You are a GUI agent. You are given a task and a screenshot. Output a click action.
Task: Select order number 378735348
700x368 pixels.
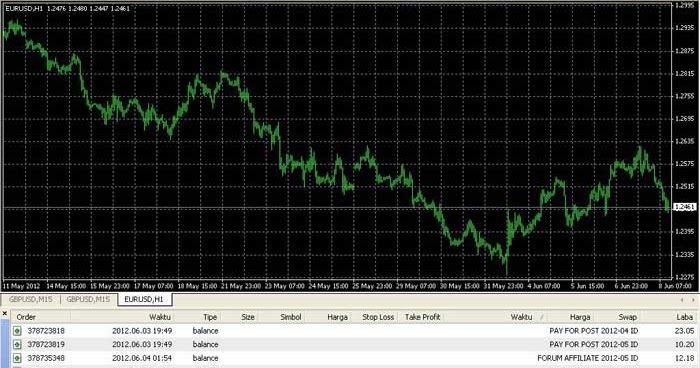(46, 358)
